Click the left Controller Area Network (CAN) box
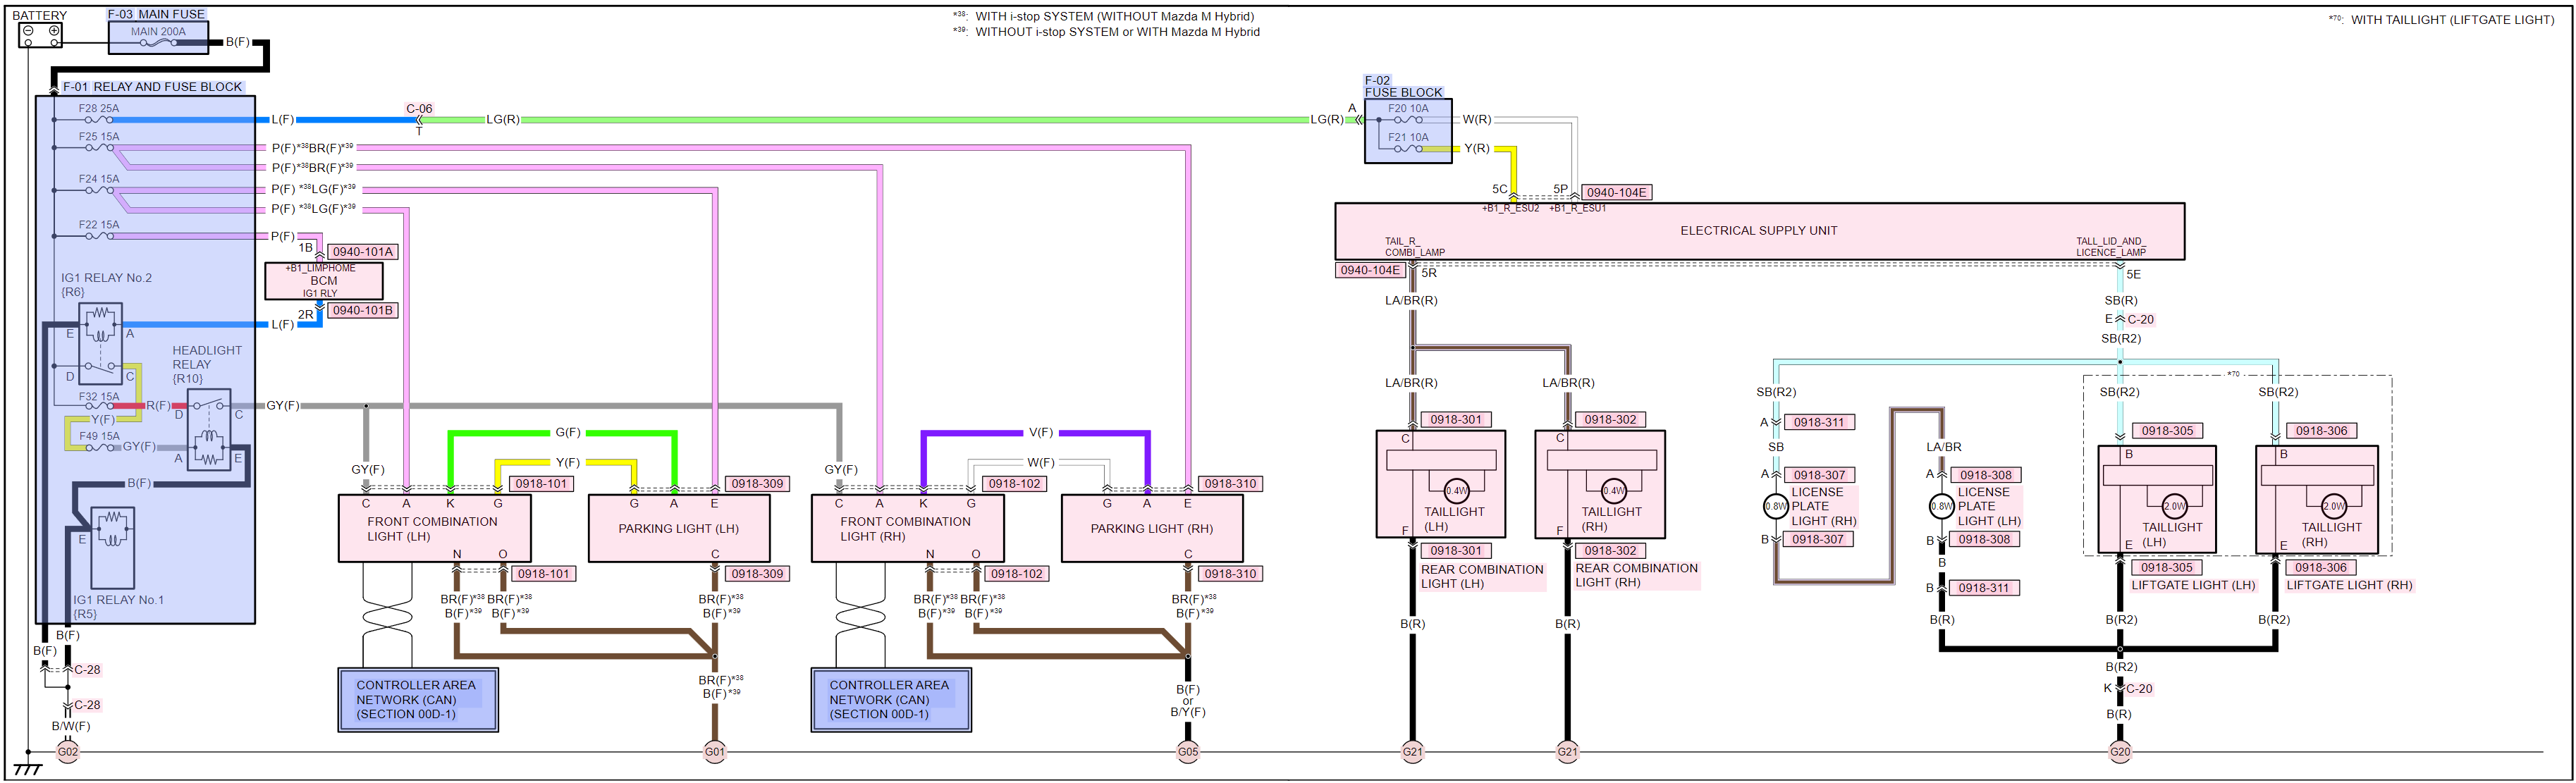Viewport: 2576px width, 783px height. 417,699
